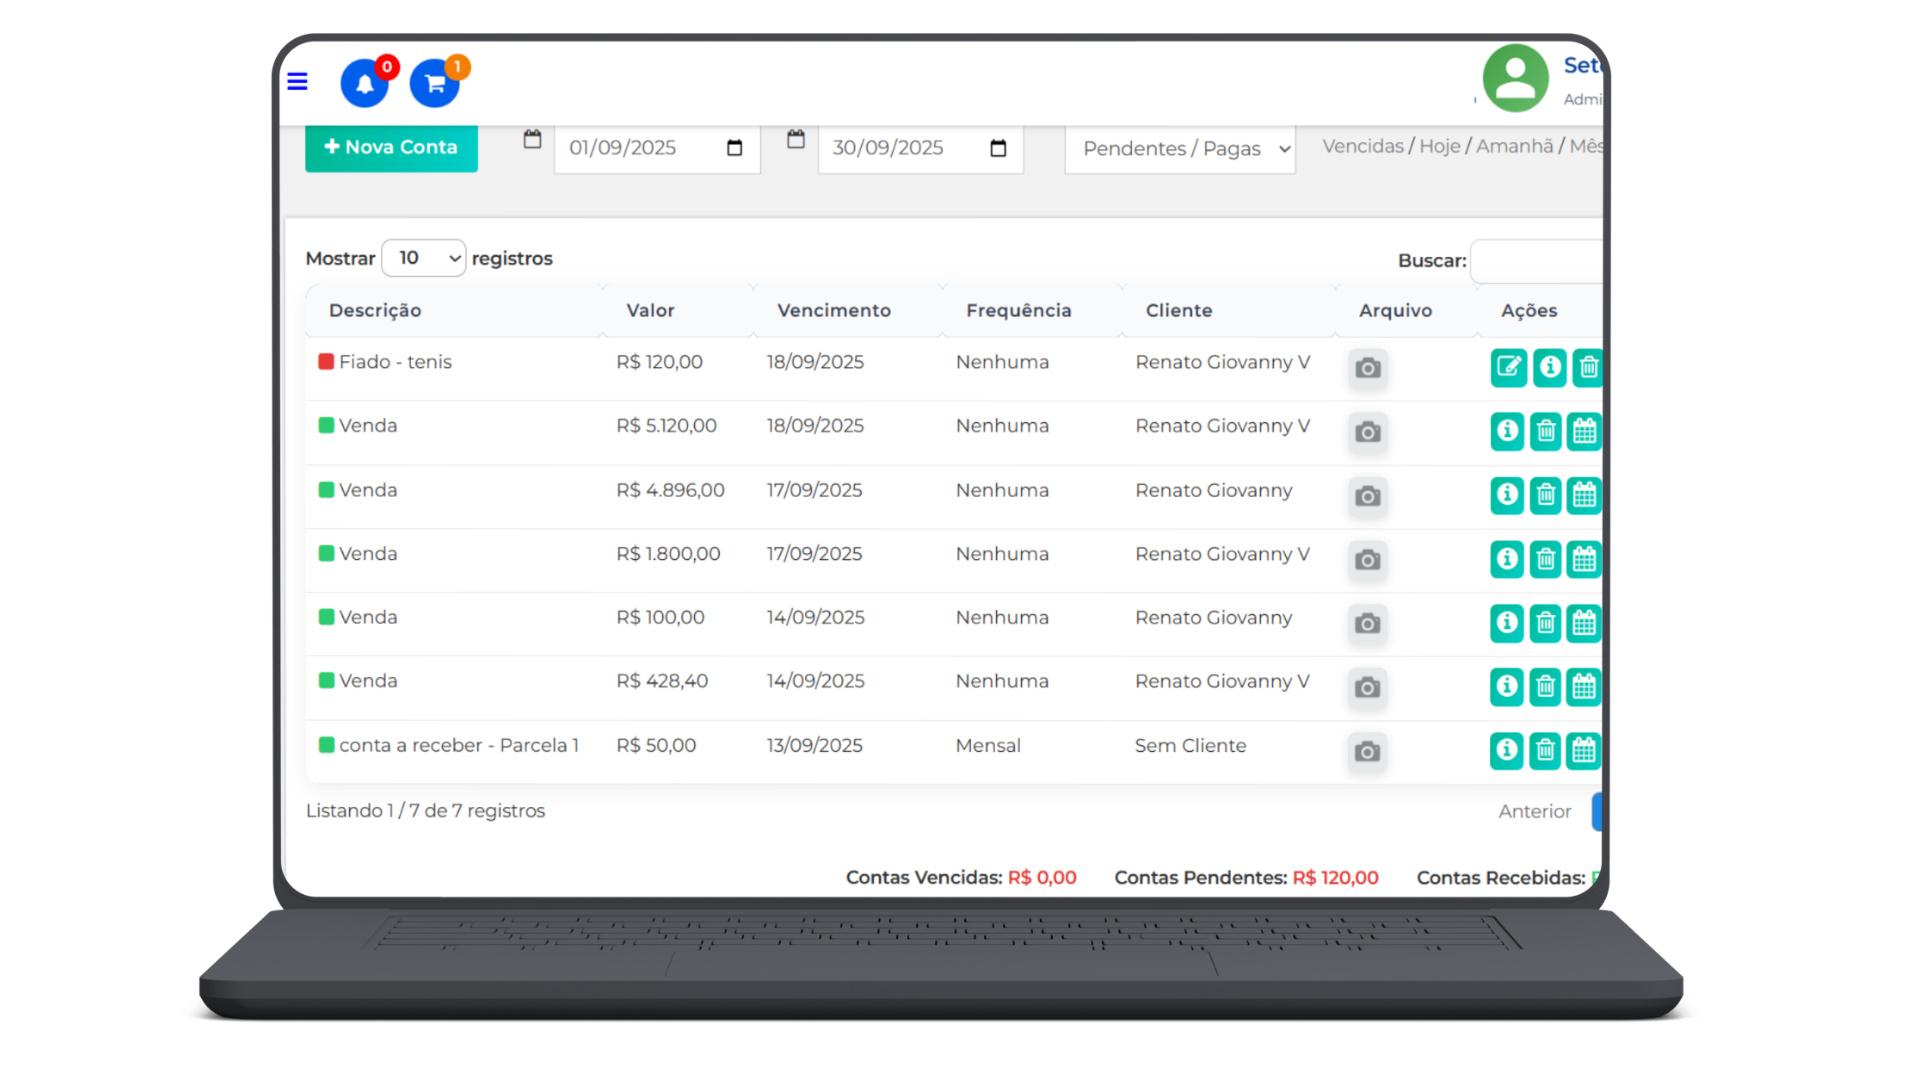
Task: Filter by Vencidas link
Action: pos(1362,146)
